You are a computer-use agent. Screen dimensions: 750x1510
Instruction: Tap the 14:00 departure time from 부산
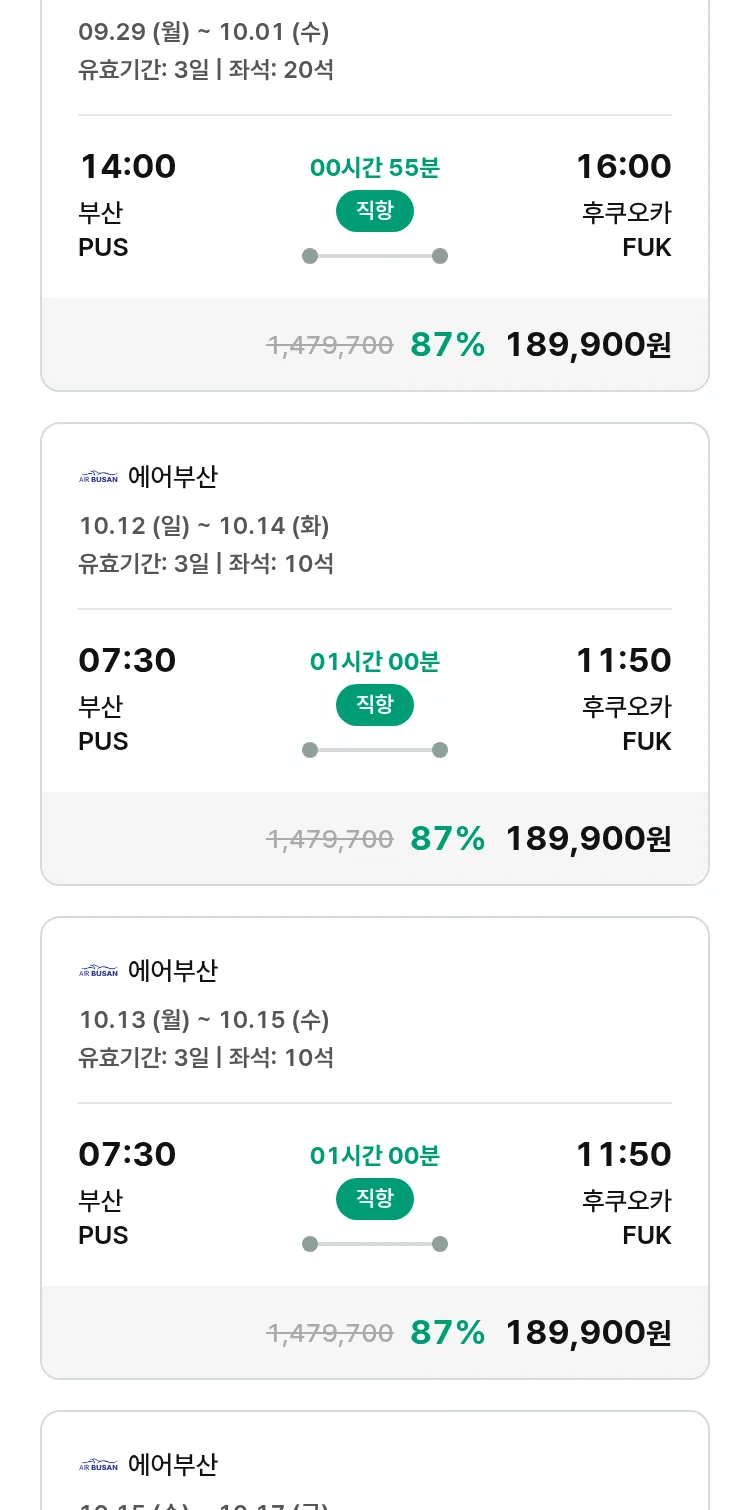click(127, 166)
